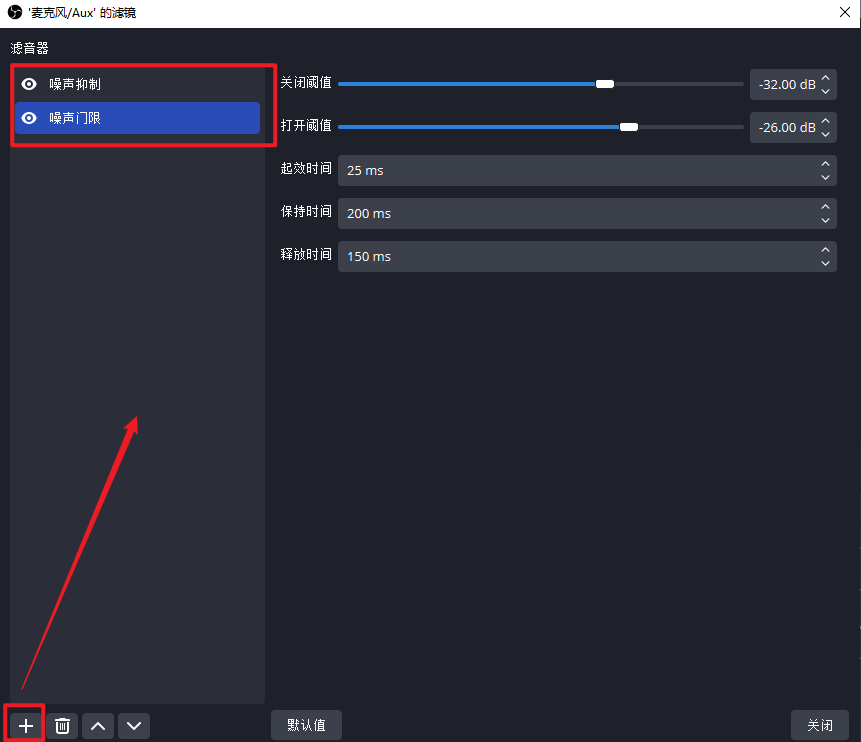This screenshot has height=742, width=861.
Task: Increase 关闭阈值 value with up arrow
Action: 825,79
